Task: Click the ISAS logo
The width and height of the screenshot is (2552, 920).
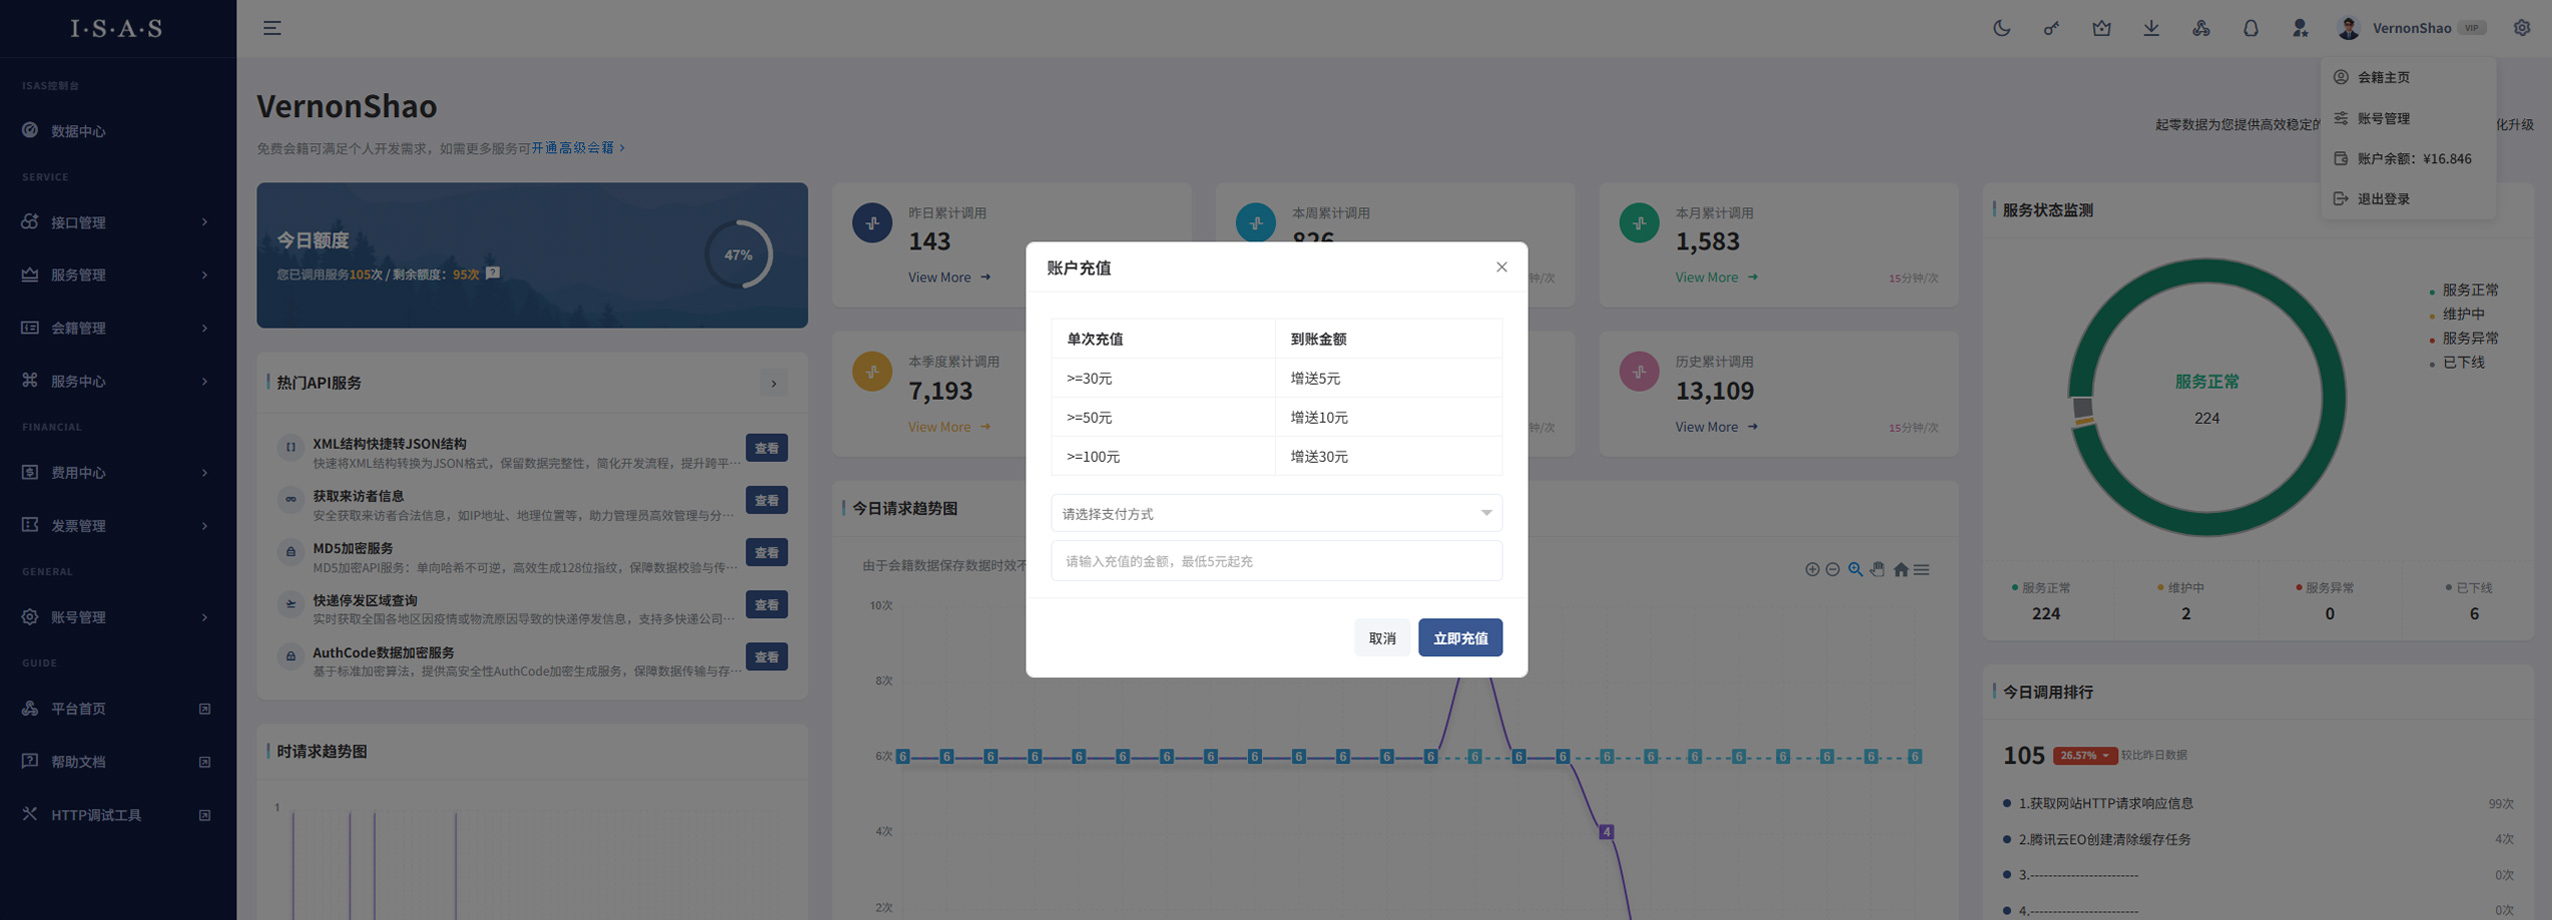Action: 116,28
